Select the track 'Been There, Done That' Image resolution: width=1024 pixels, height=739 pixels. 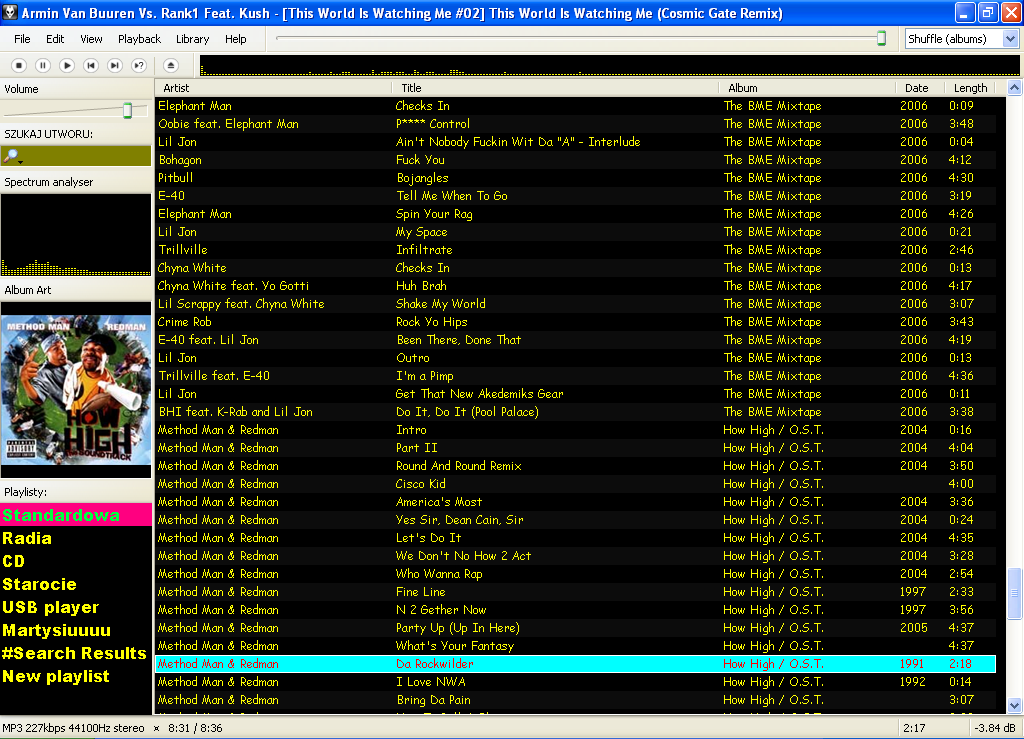(575, 340)
